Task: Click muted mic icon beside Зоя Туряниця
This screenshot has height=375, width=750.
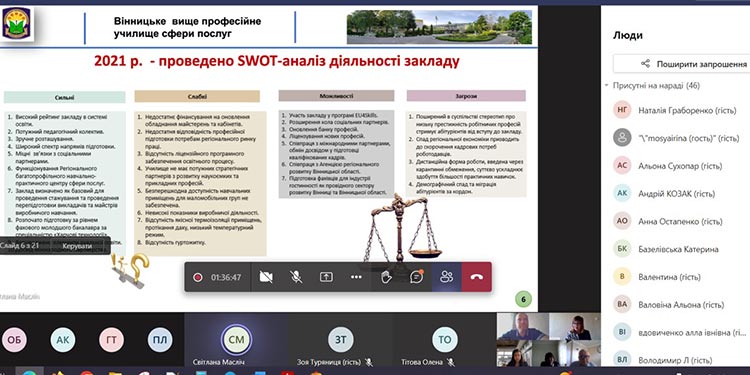Action: (x=369, y=362)
